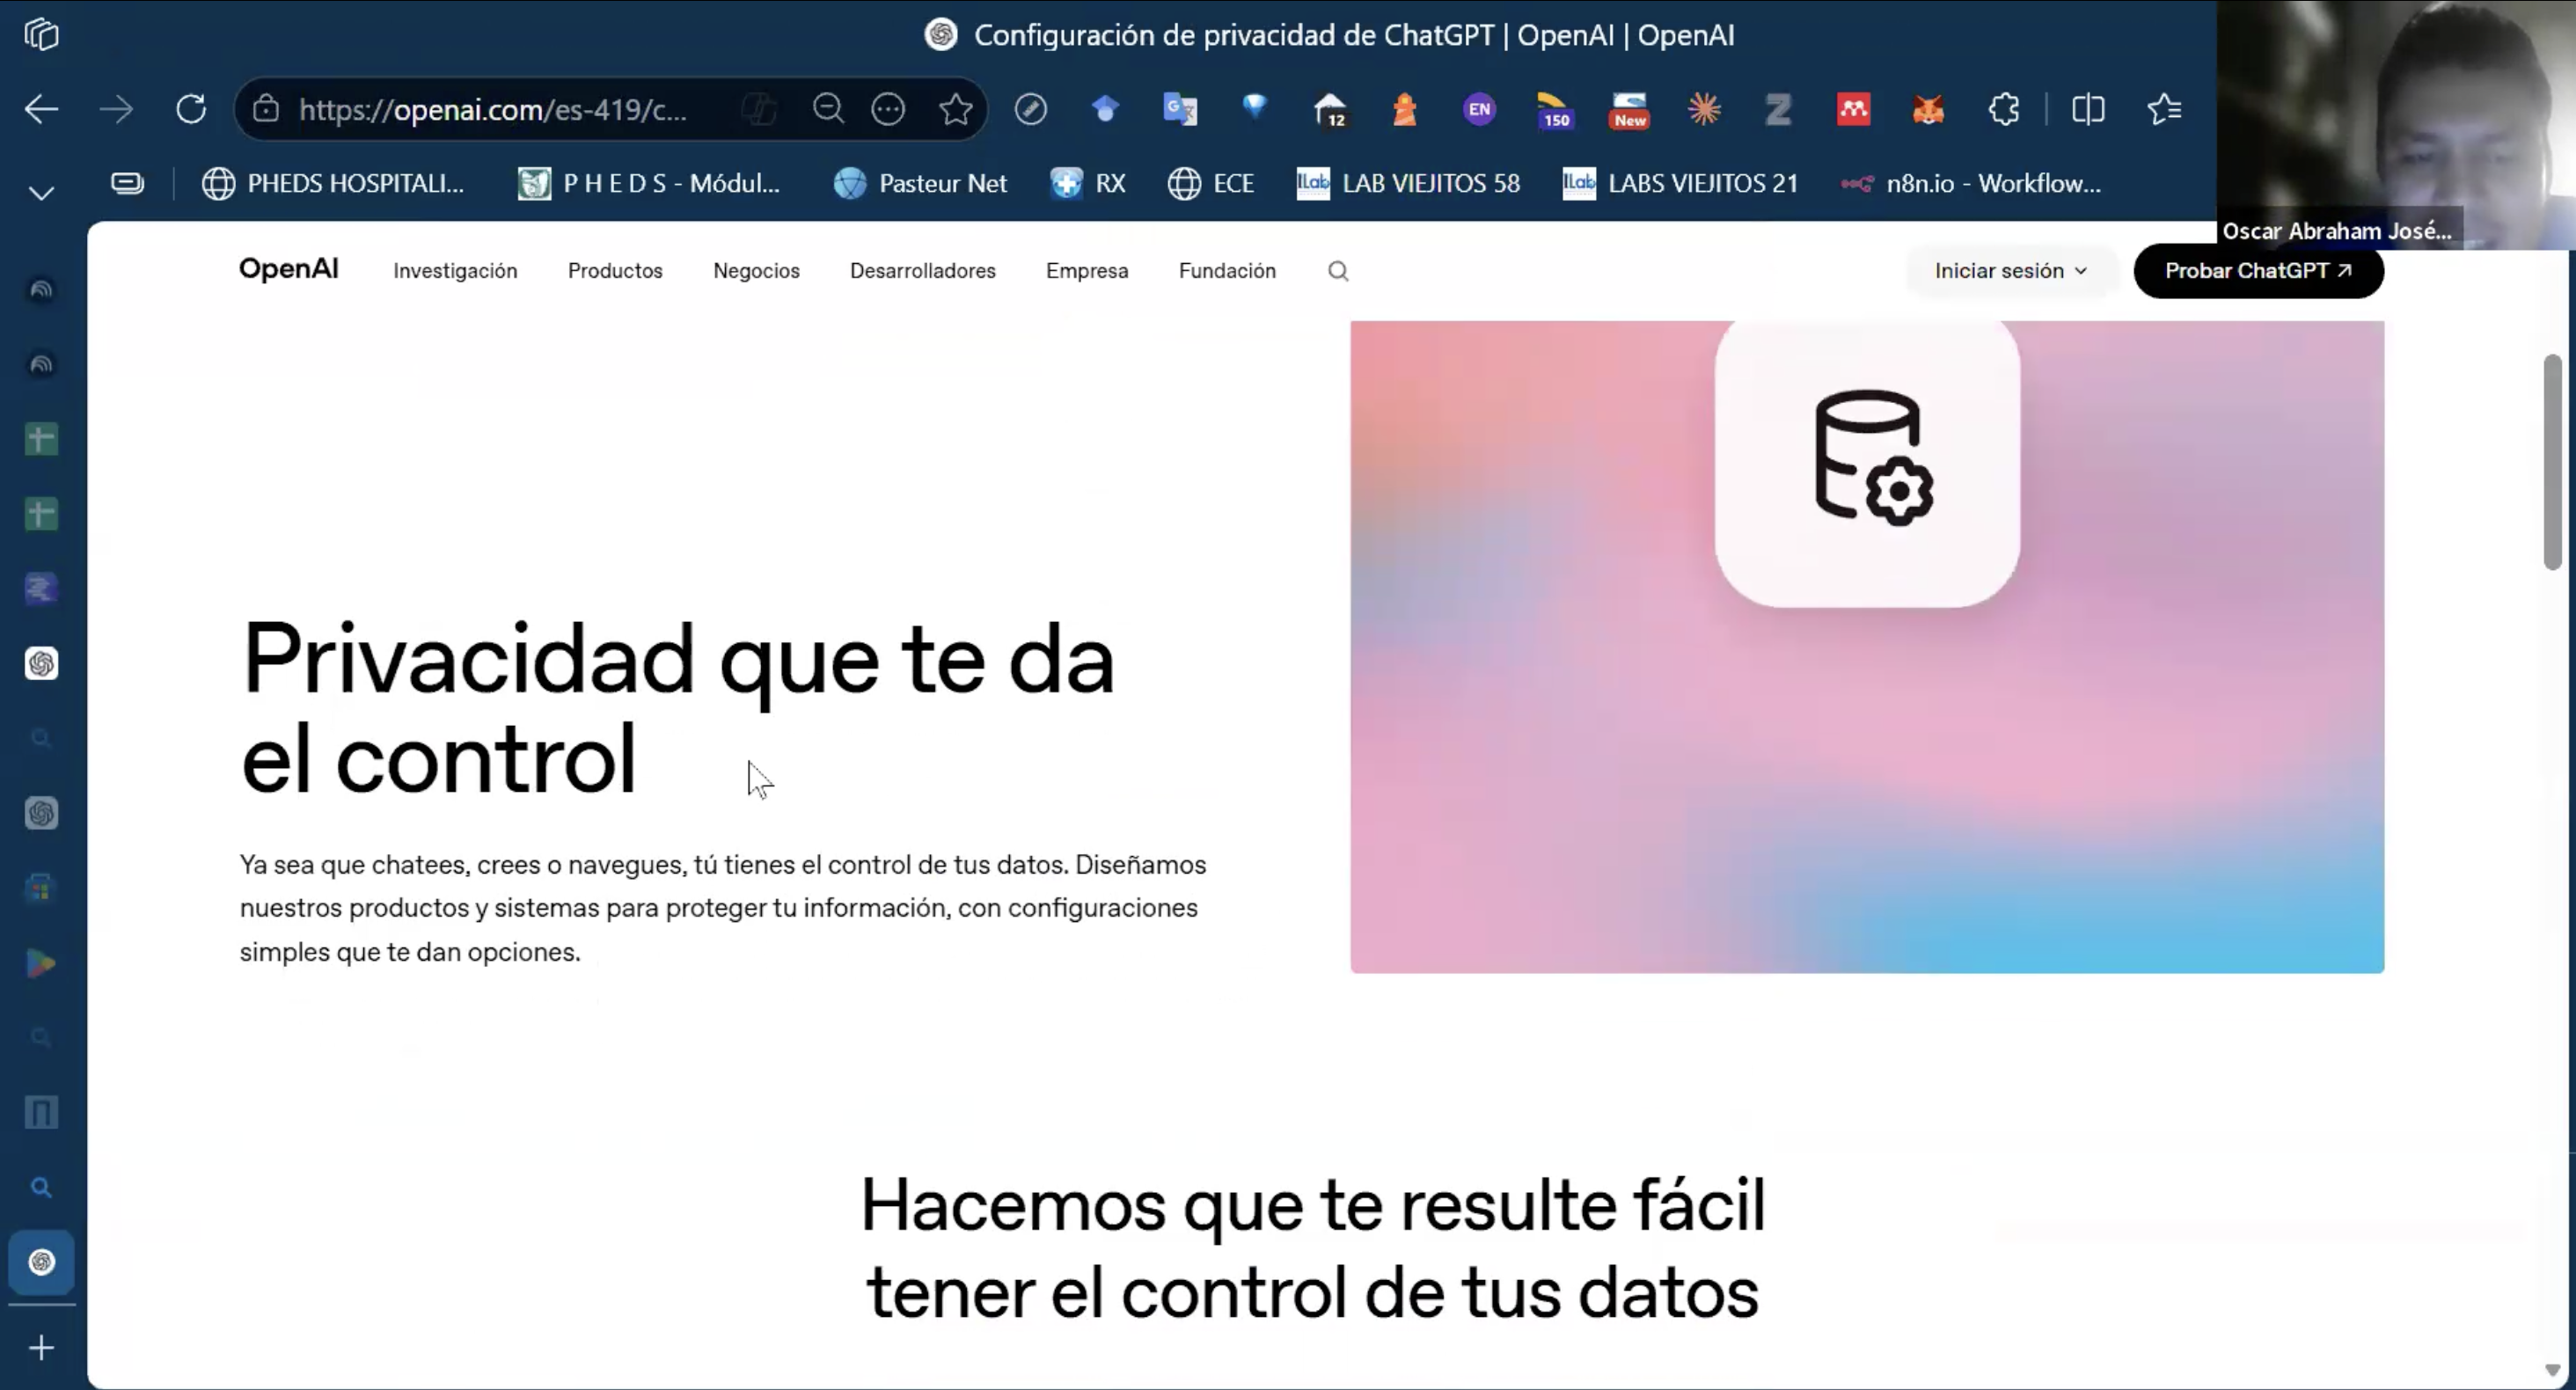Image resolution: width=2576 pixels, height=1390 pixels.
Task: Click the Probar ChatGPT button
Action: point(2258,271)
